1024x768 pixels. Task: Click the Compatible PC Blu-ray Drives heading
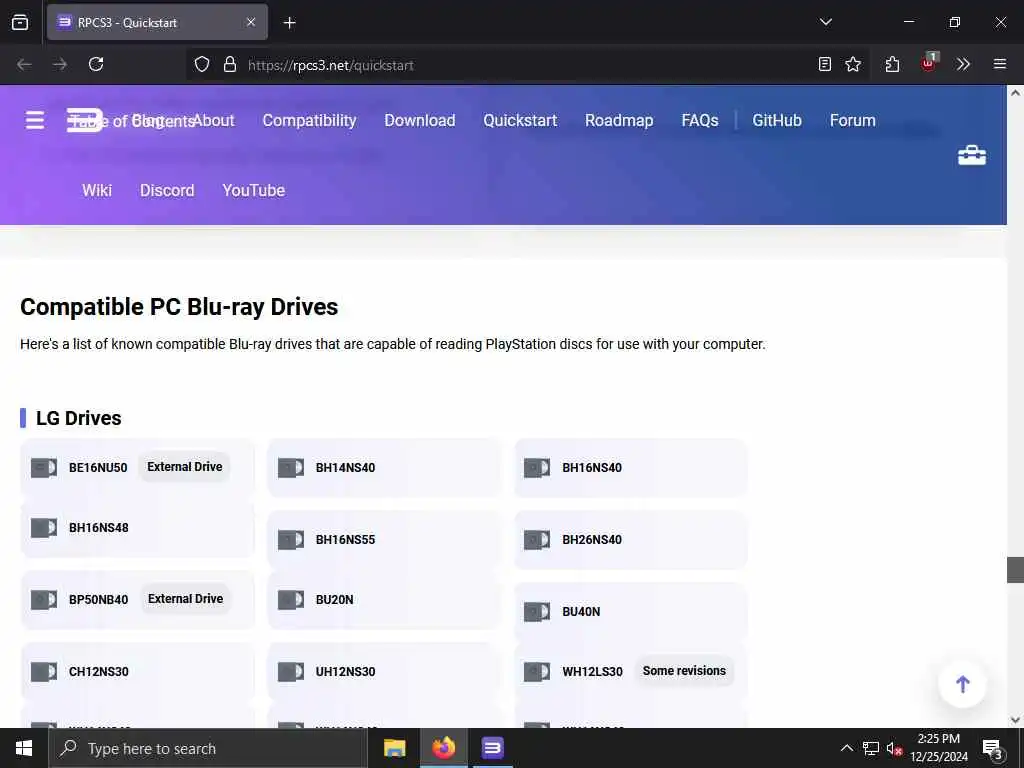[179, 307]
